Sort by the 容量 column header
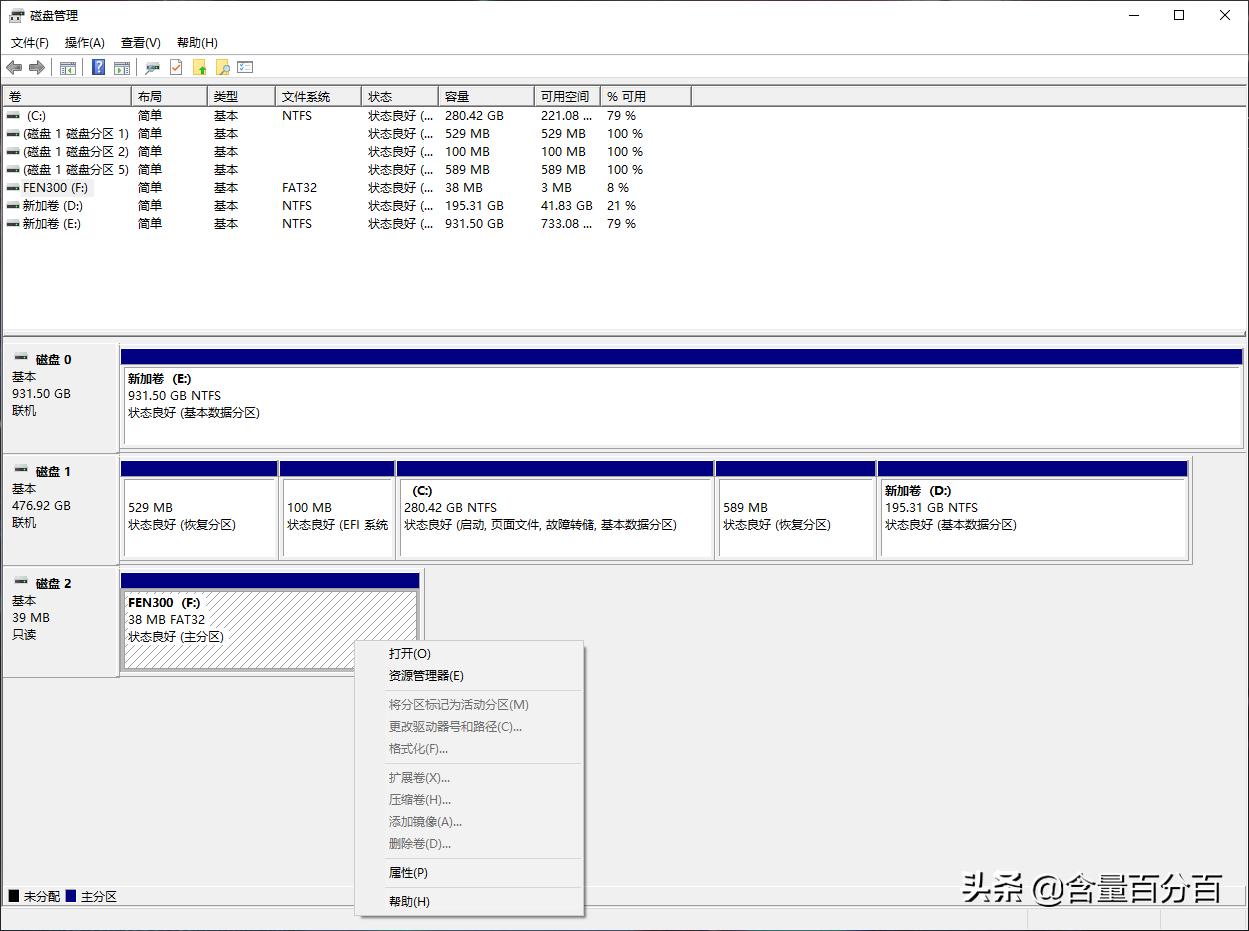1249x931 pixels. tap(486, 97)
